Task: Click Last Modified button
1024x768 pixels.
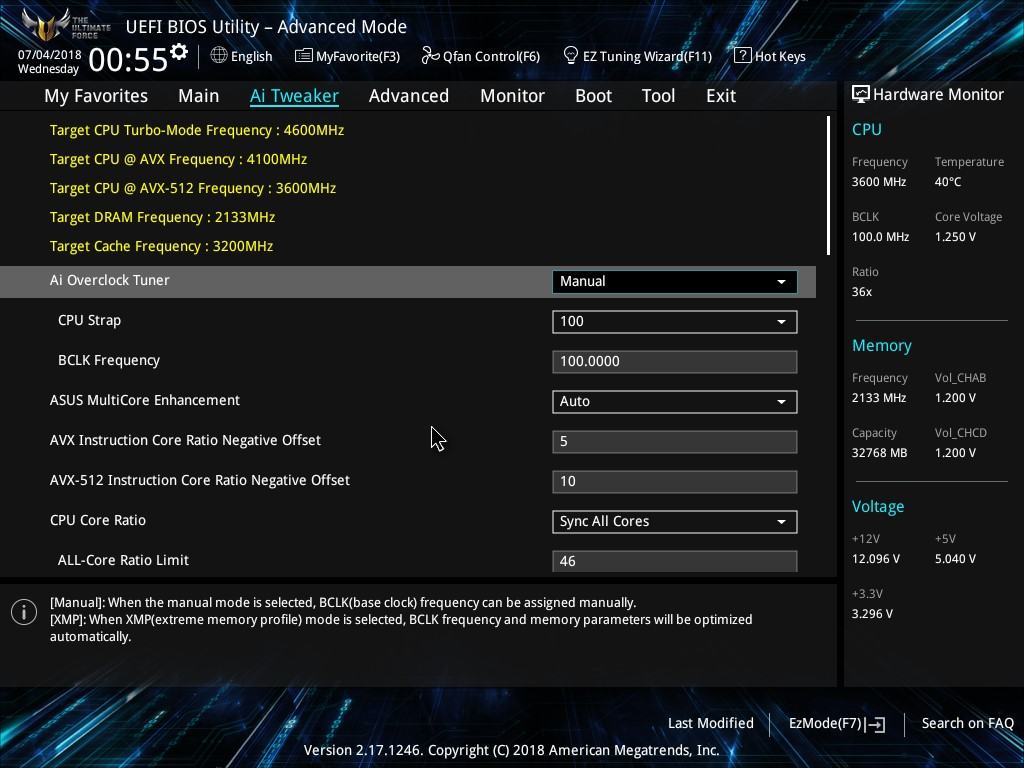Action: [x=711, y=723]
